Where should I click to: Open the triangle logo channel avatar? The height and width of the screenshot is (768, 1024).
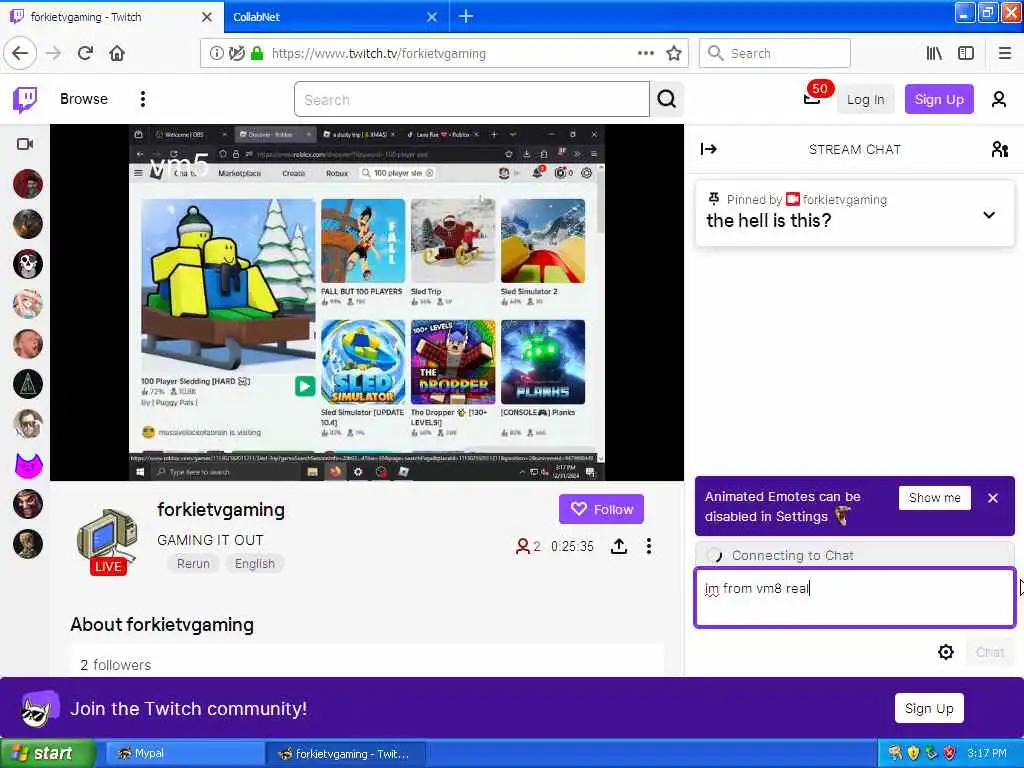click(28, 384)
